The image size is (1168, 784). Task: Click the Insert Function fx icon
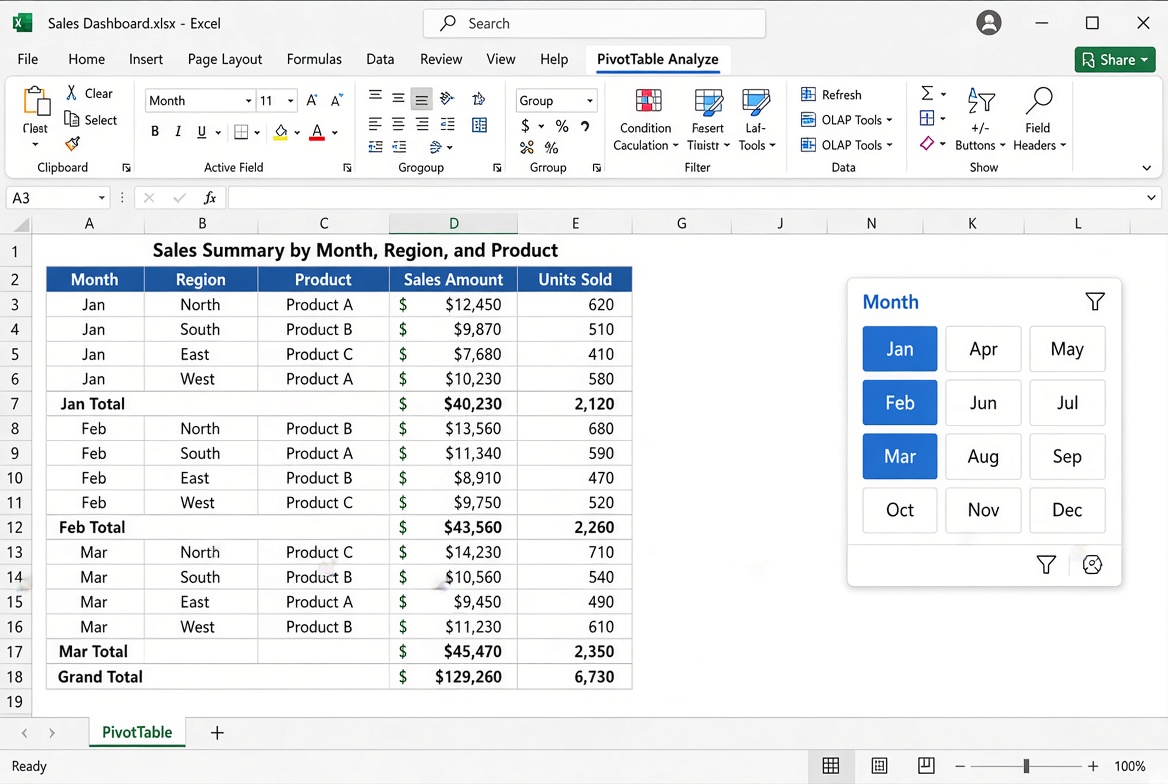(210, 197)
